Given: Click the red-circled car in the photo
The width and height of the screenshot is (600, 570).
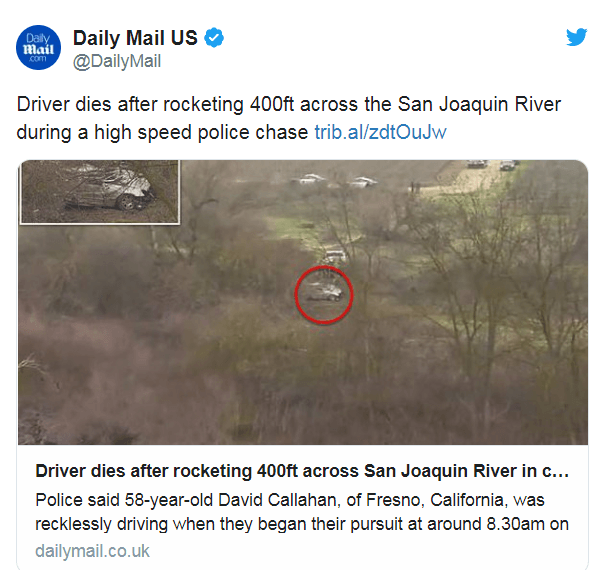Looking at the screenshot, I should pyautogui.click(x=324, y=295).
